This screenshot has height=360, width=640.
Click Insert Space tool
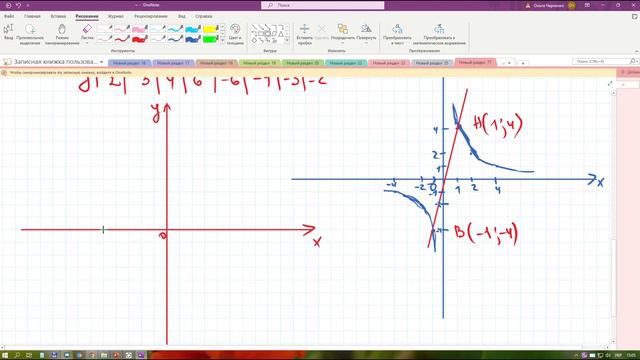(304, 34)
